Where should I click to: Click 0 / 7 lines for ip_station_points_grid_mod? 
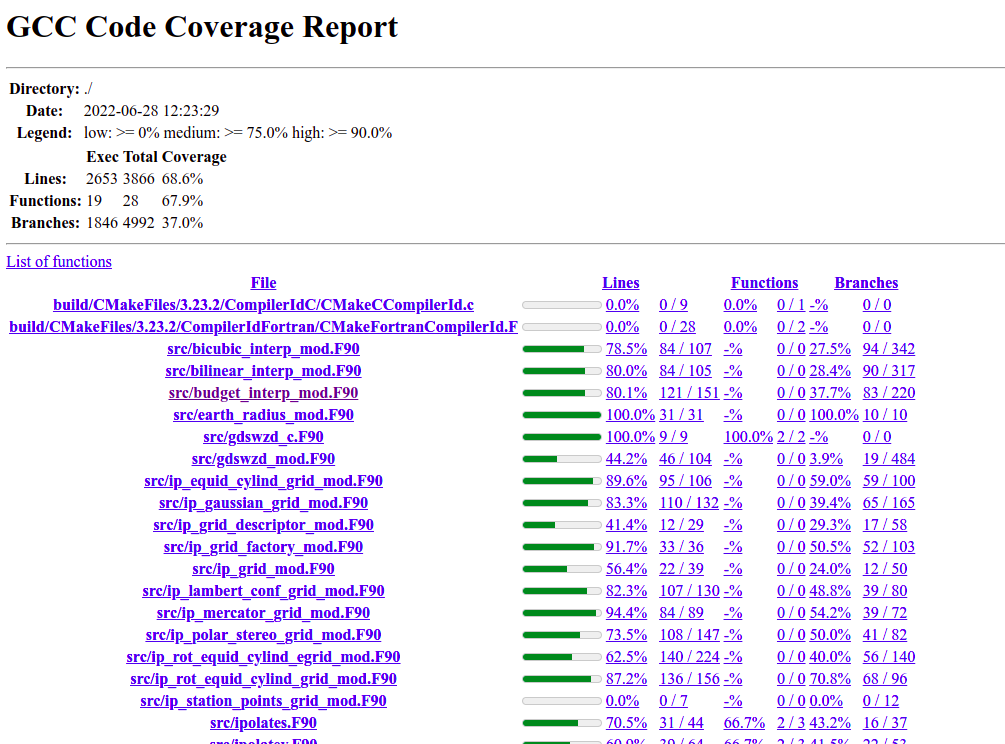673,701
